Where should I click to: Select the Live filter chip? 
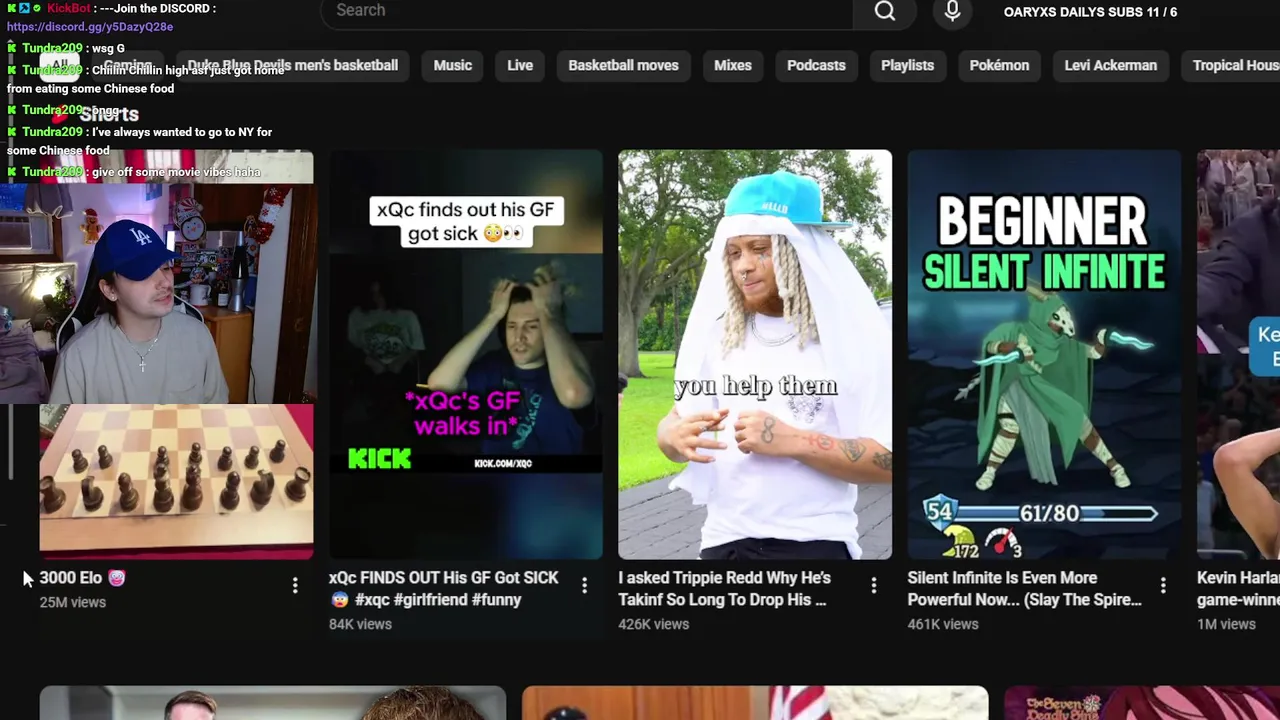tap(520, 65)
